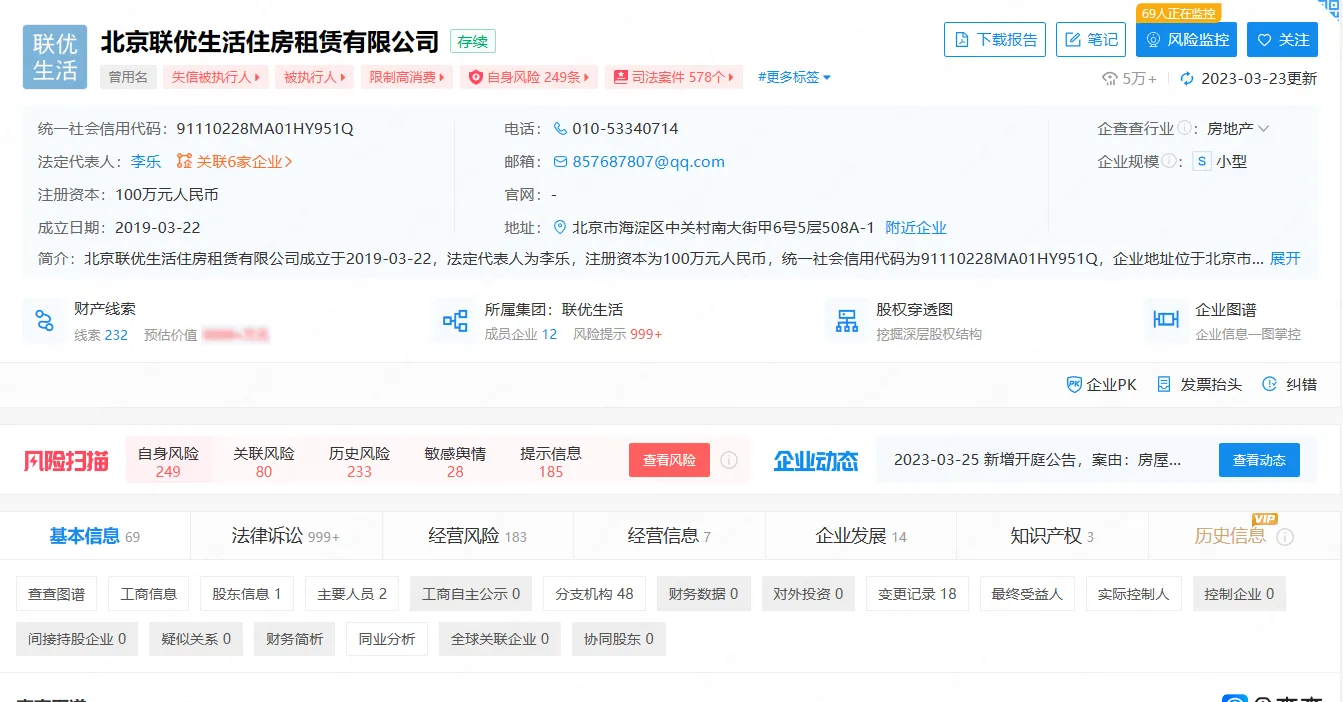
Task: Open 关联6家企业 link
Action: click(234, 161)
